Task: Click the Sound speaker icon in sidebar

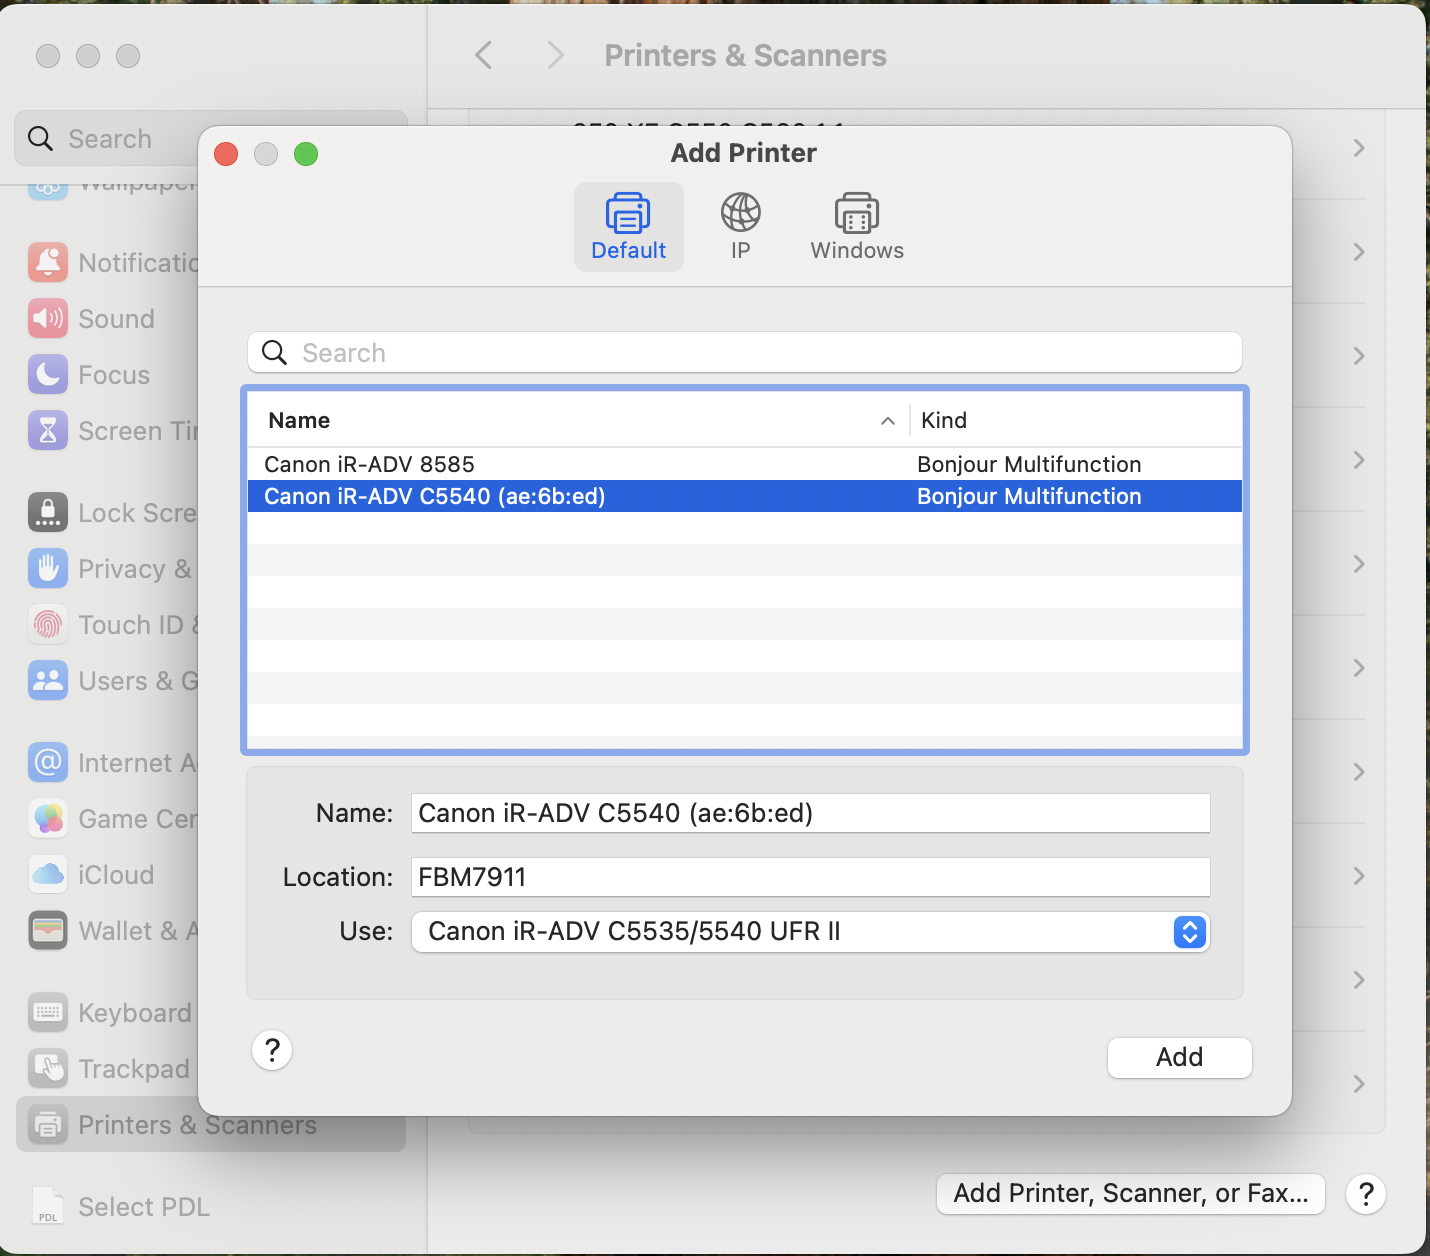Action: click(x=47, y=318)
